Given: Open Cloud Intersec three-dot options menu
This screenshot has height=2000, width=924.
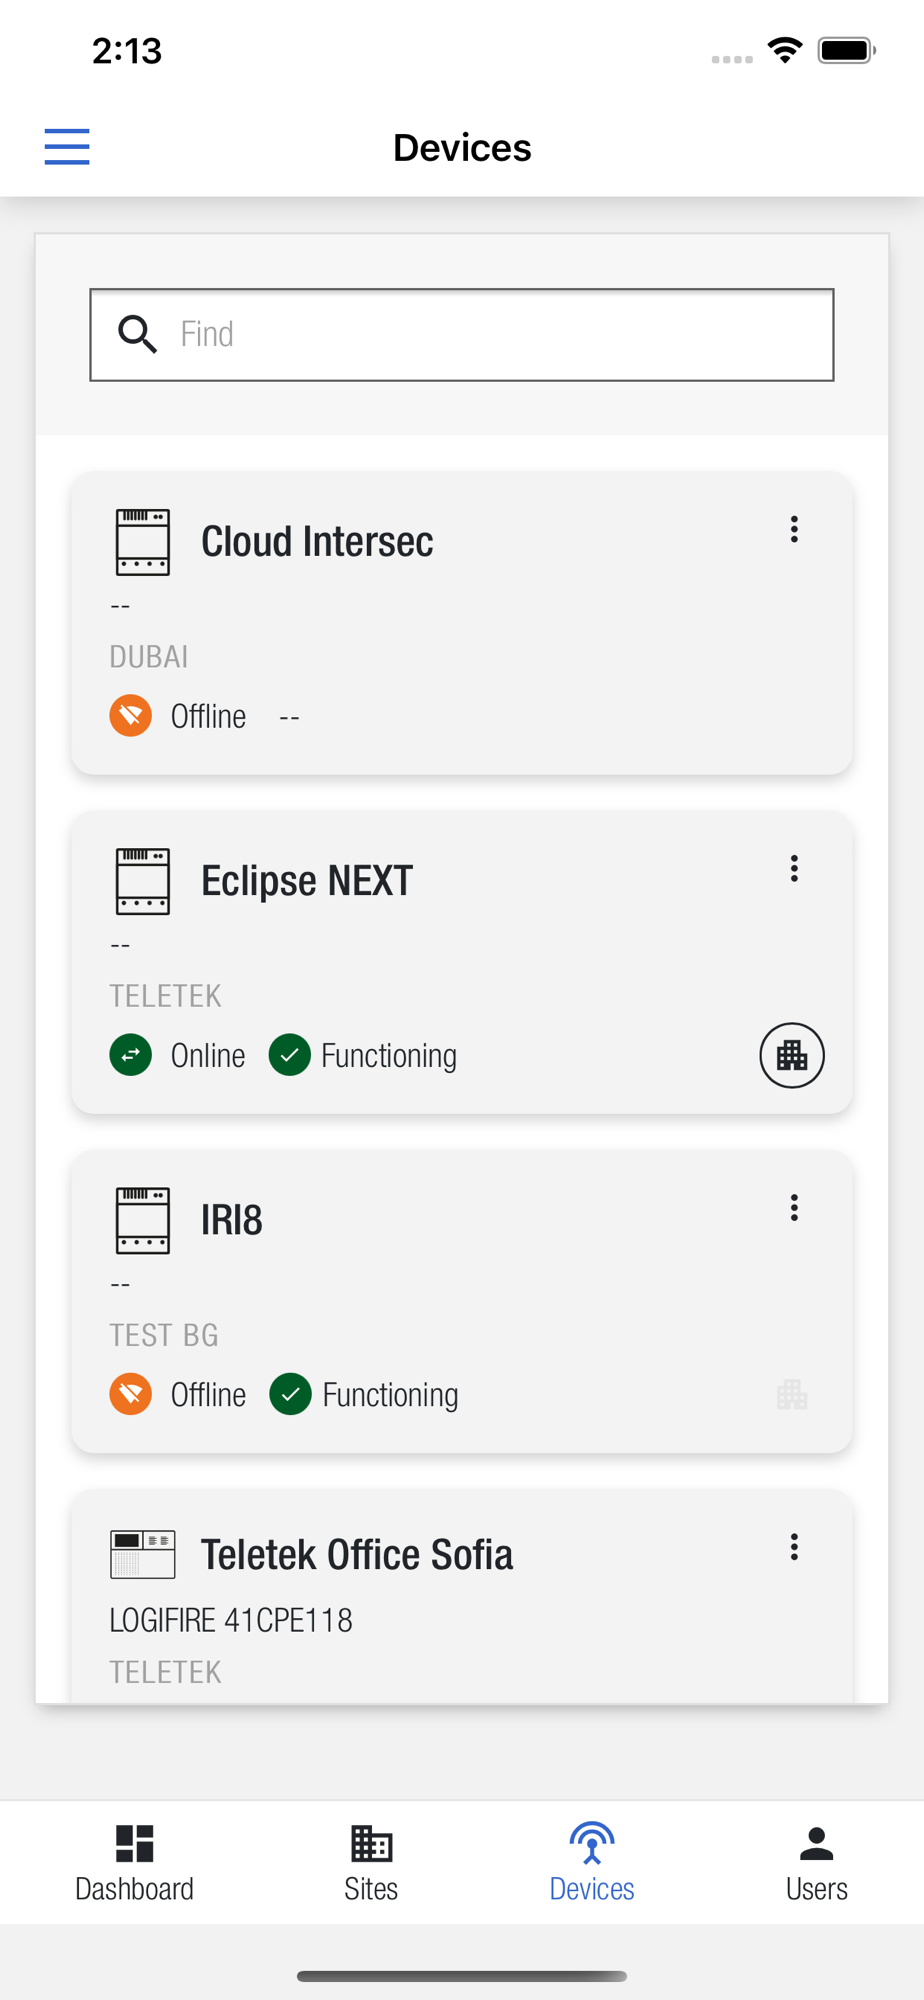Looking at the screenshot, I should coord(794,529).
